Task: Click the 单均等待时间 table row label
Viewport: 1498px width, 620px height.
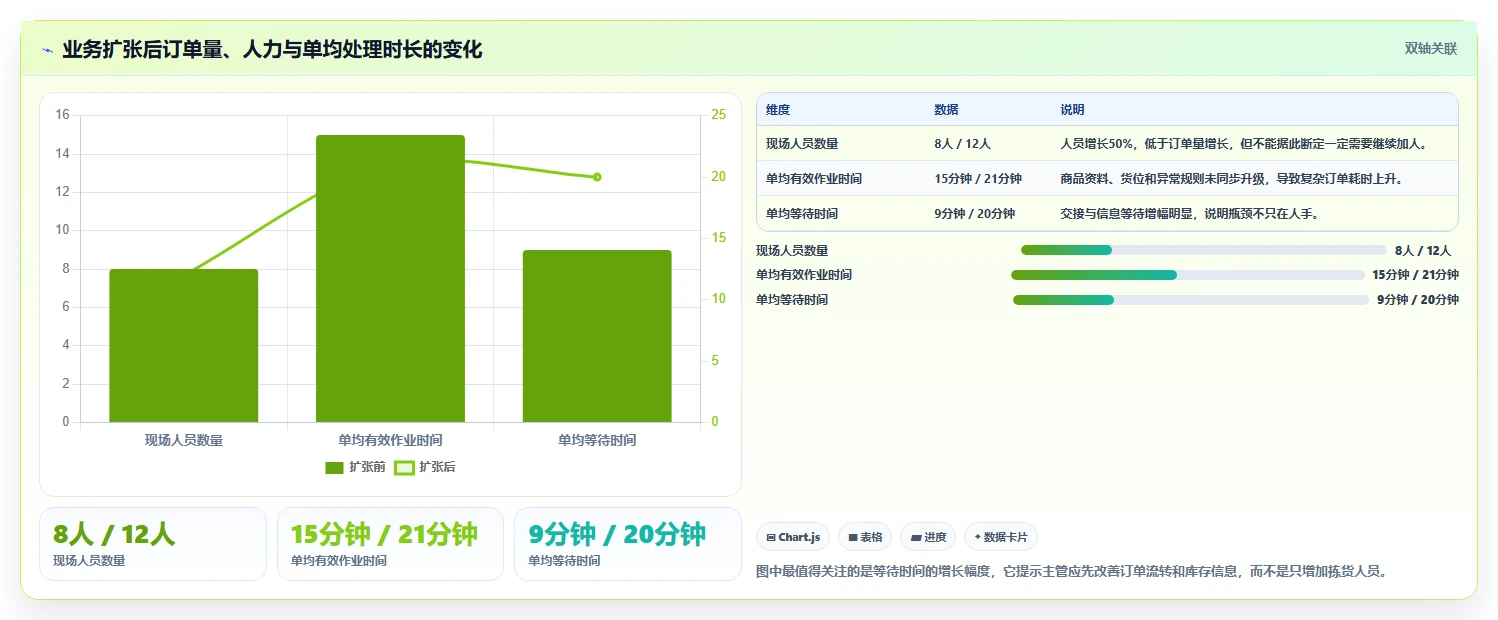Action: point(802,214)
